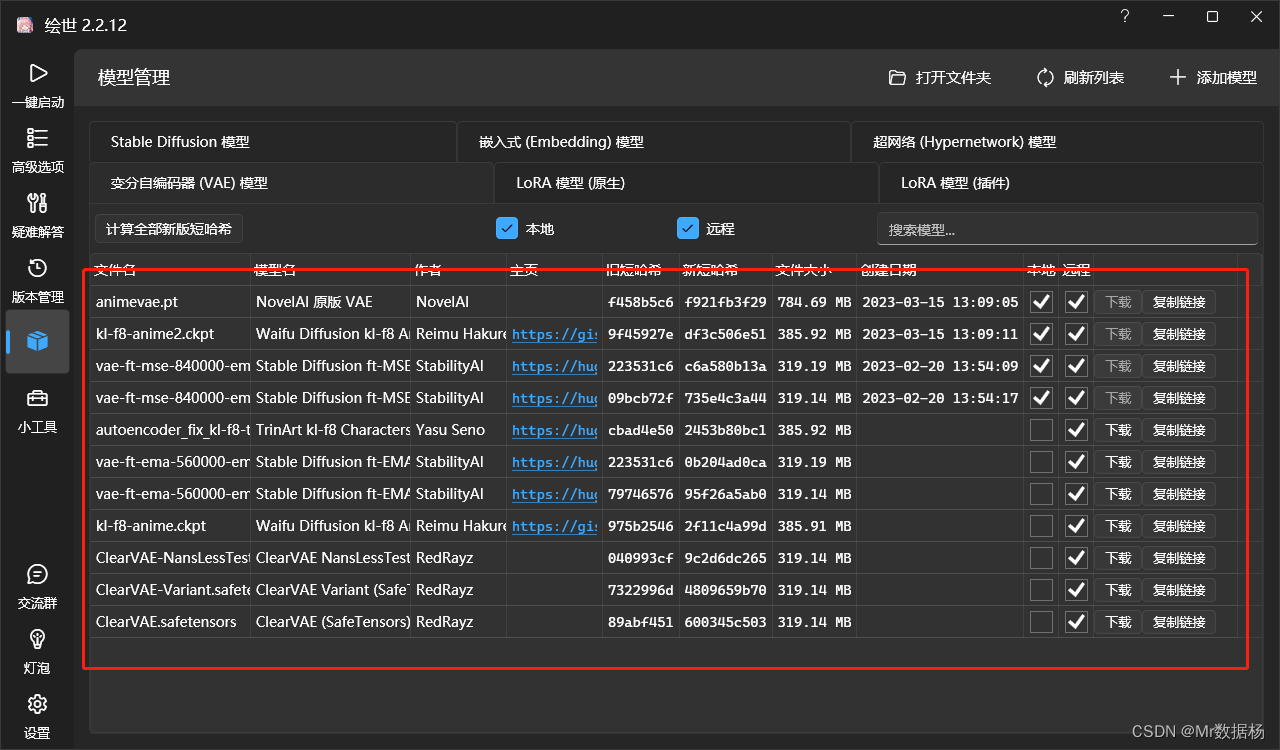Switch to Stable Diffusion 模型 tab
This screenshot has height=750, width=1280.
[272, 142]
